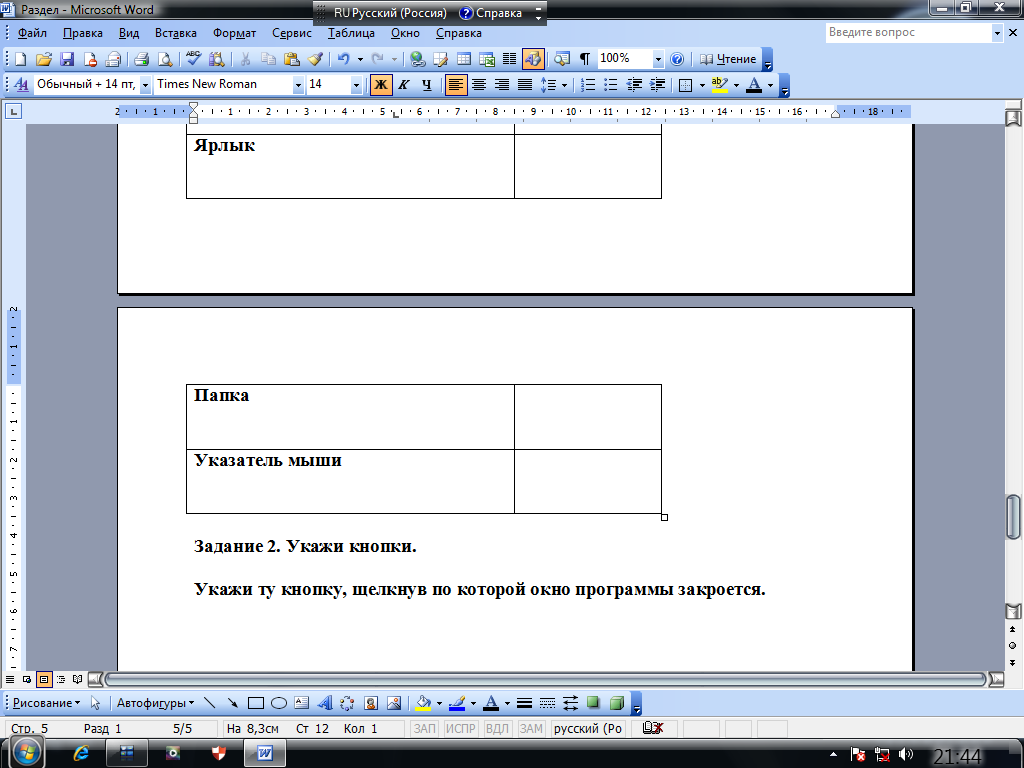Apply fill color from the Drawing toolbar

423,703
